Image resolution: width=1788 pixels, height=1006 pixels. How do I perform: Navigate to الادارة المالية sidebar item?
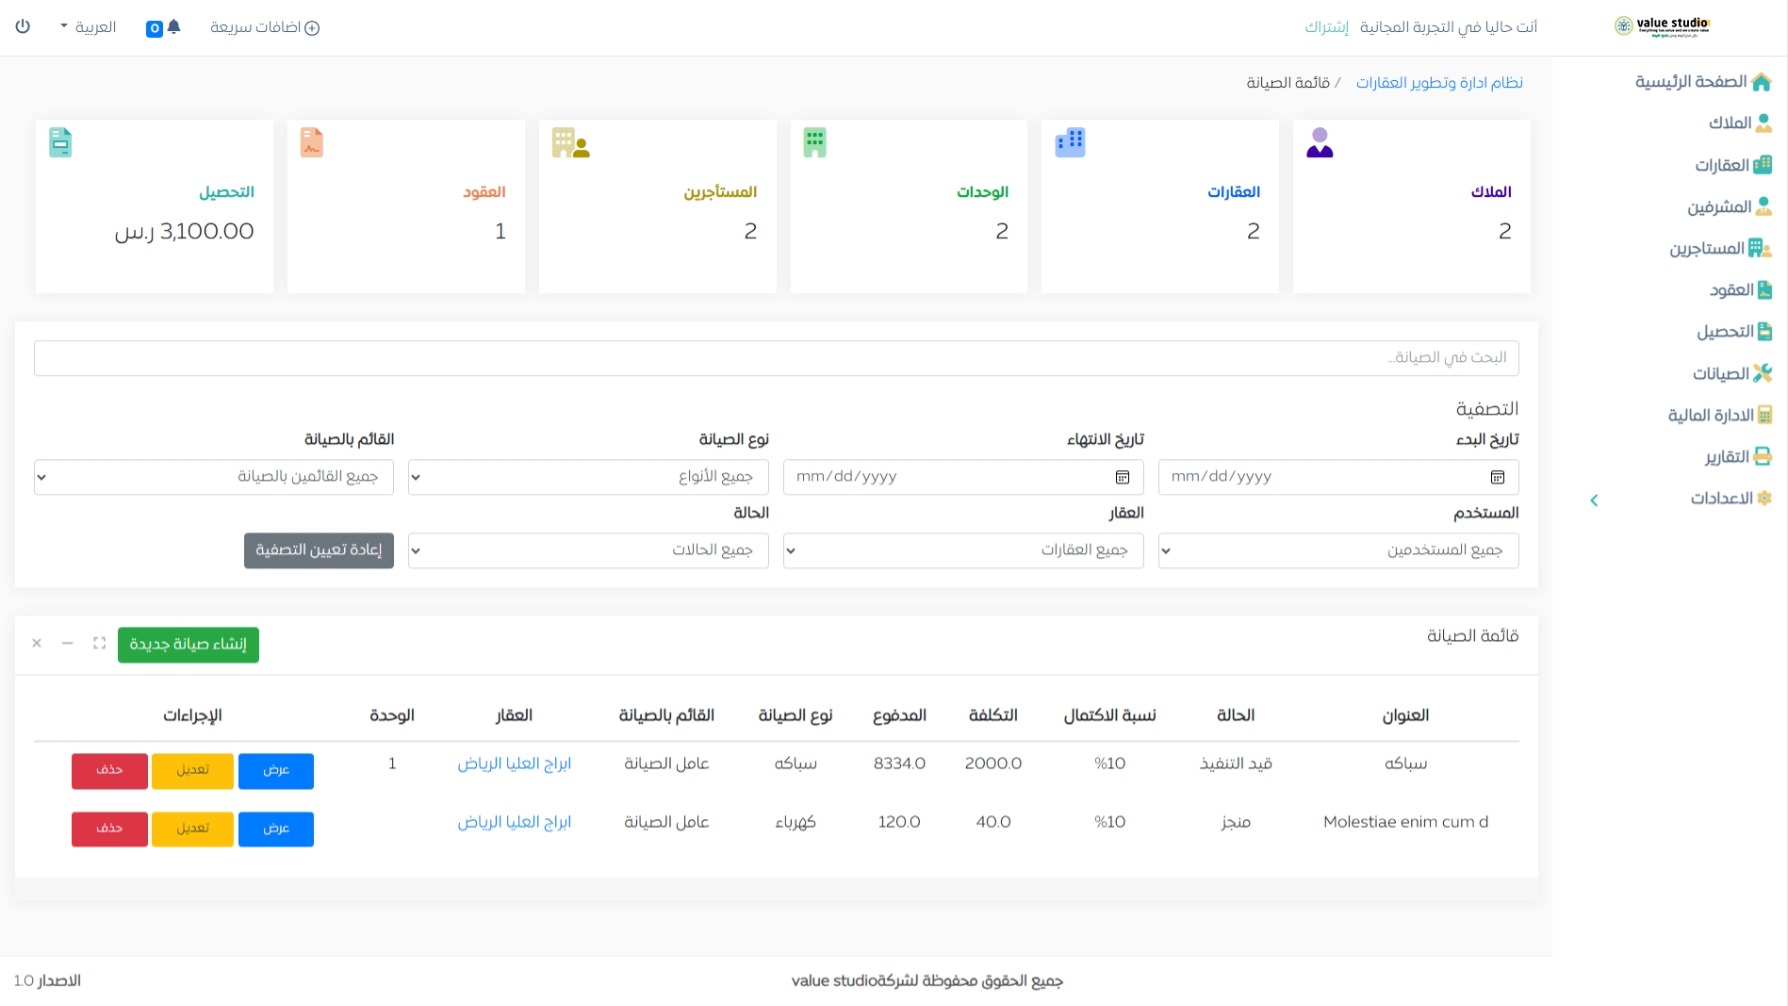click(x=1719, y=415)
